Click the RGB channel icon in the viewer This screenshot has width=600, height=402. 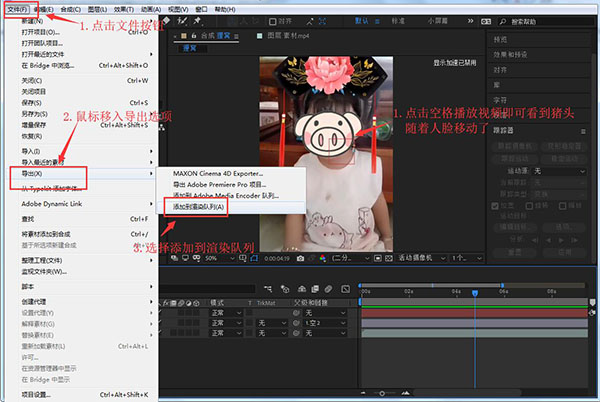point(323,259)
